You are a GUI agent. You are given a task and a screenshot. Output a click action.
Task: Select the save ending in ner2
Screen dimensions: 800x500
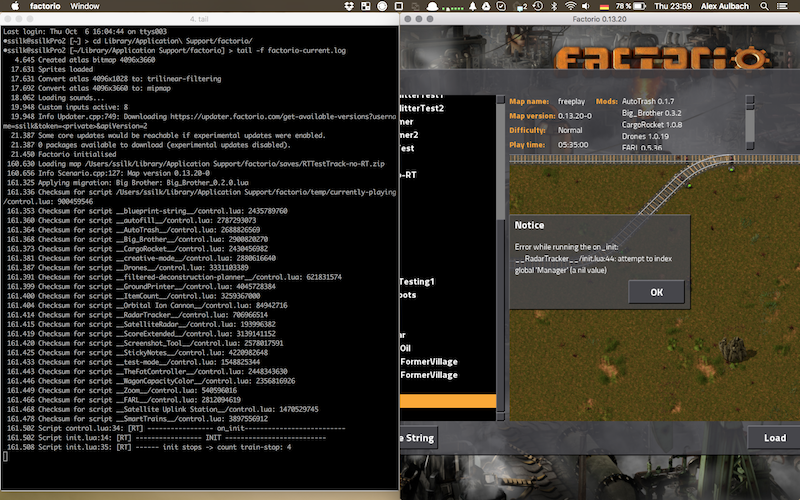click(x=409, y=135)
